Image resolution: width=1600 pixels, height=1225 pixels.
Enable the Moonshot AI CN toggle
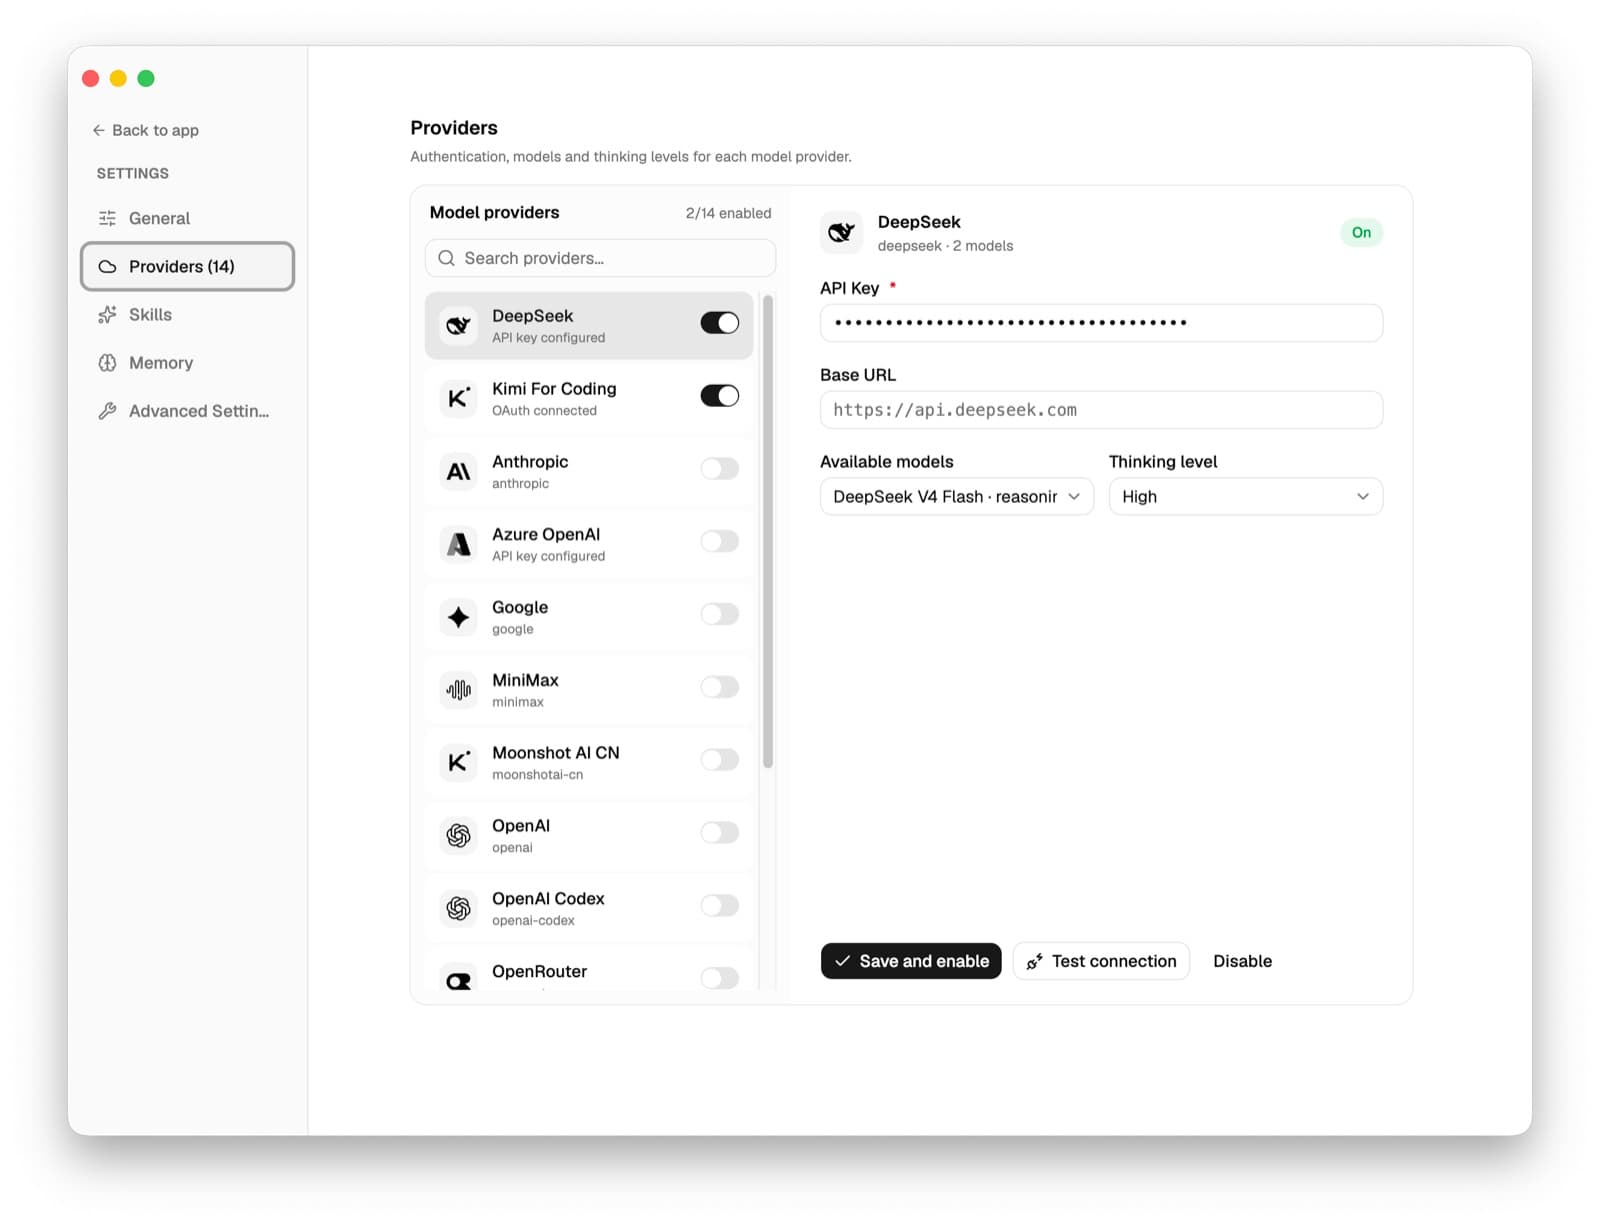(720, 760)
